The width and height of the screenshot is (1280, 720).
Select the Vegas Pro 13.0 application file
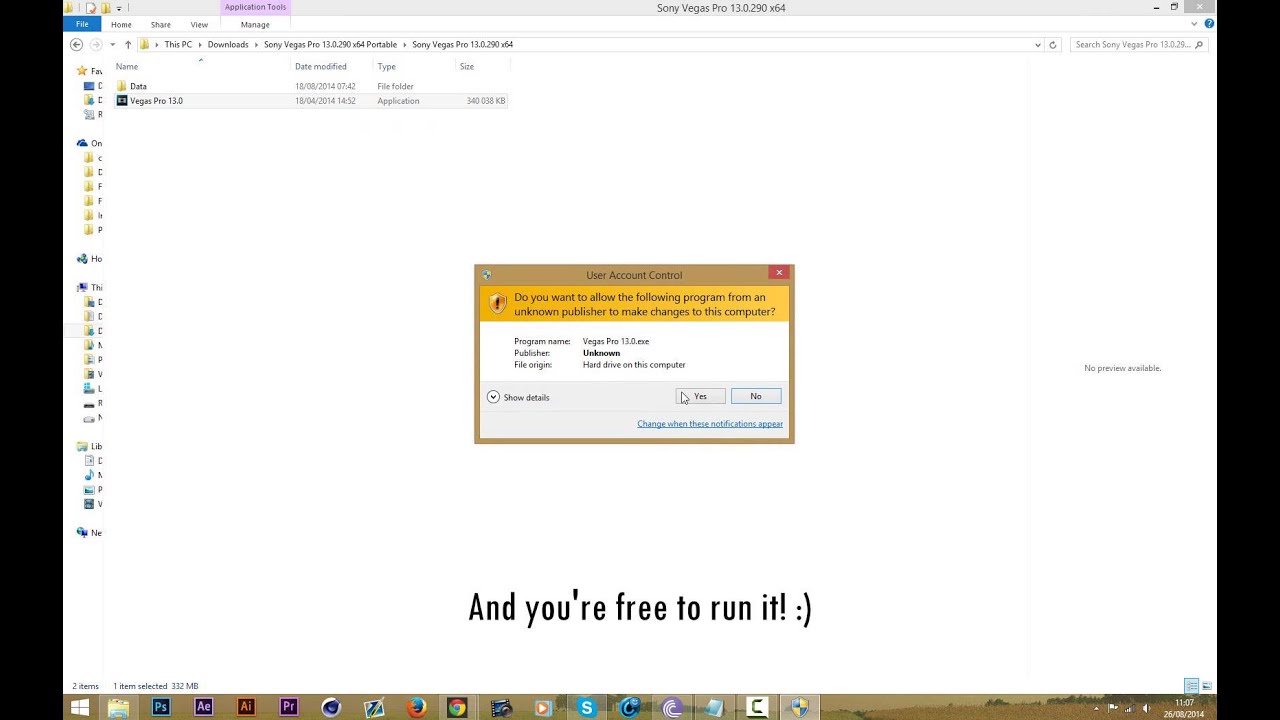tap(311, 101)
